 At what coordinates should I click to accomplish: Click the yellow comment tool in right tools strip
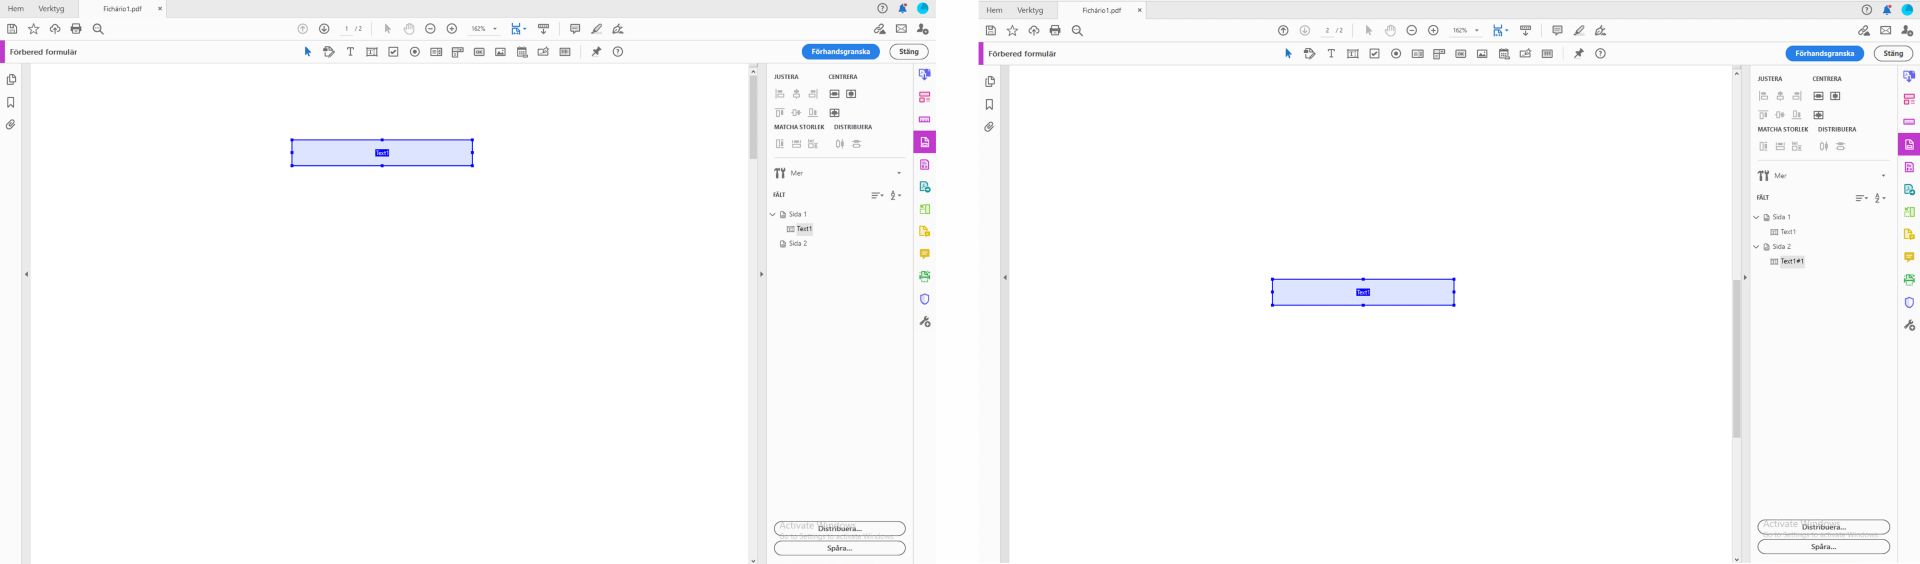pyautogui.click(x=1909, y=257)
